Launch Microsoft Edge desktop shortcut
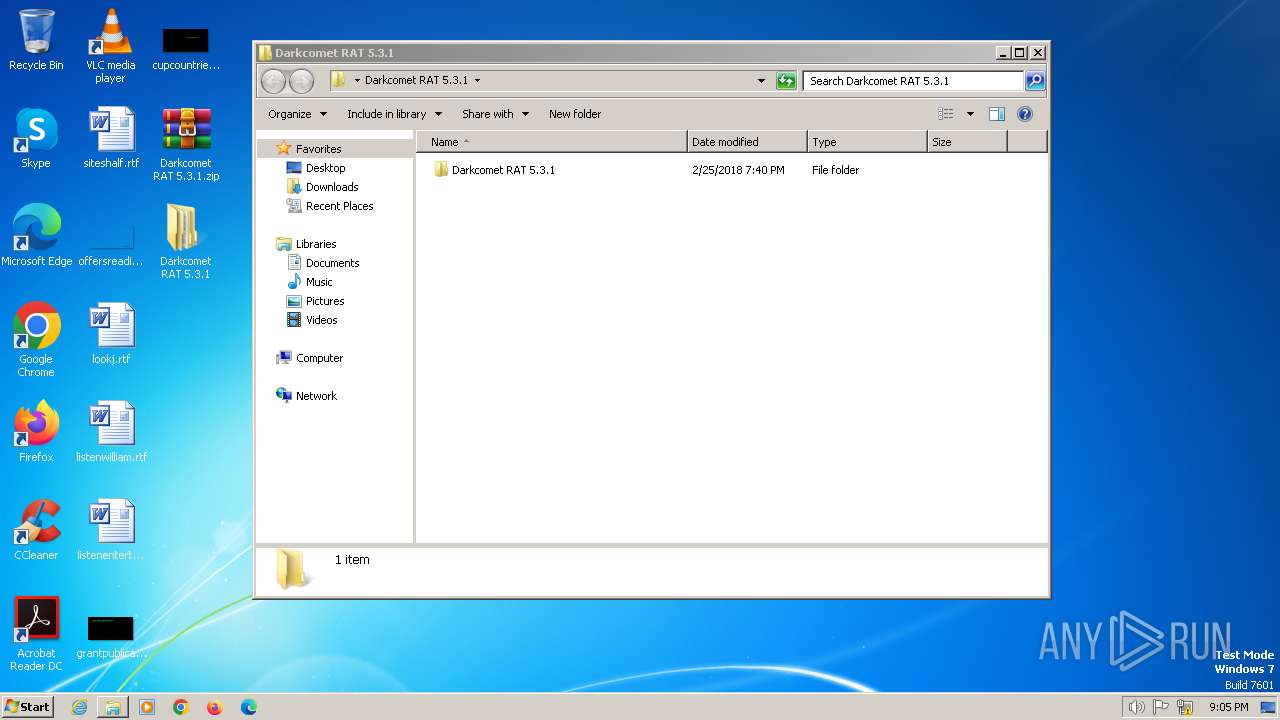 (36, 236)
